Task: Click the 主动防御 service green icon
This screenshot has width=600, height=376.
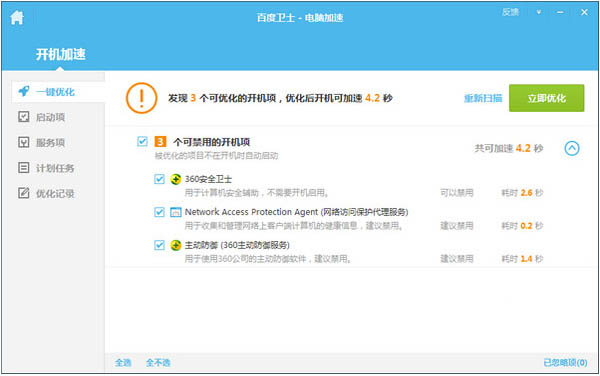Action: click(x=176, y=245)
